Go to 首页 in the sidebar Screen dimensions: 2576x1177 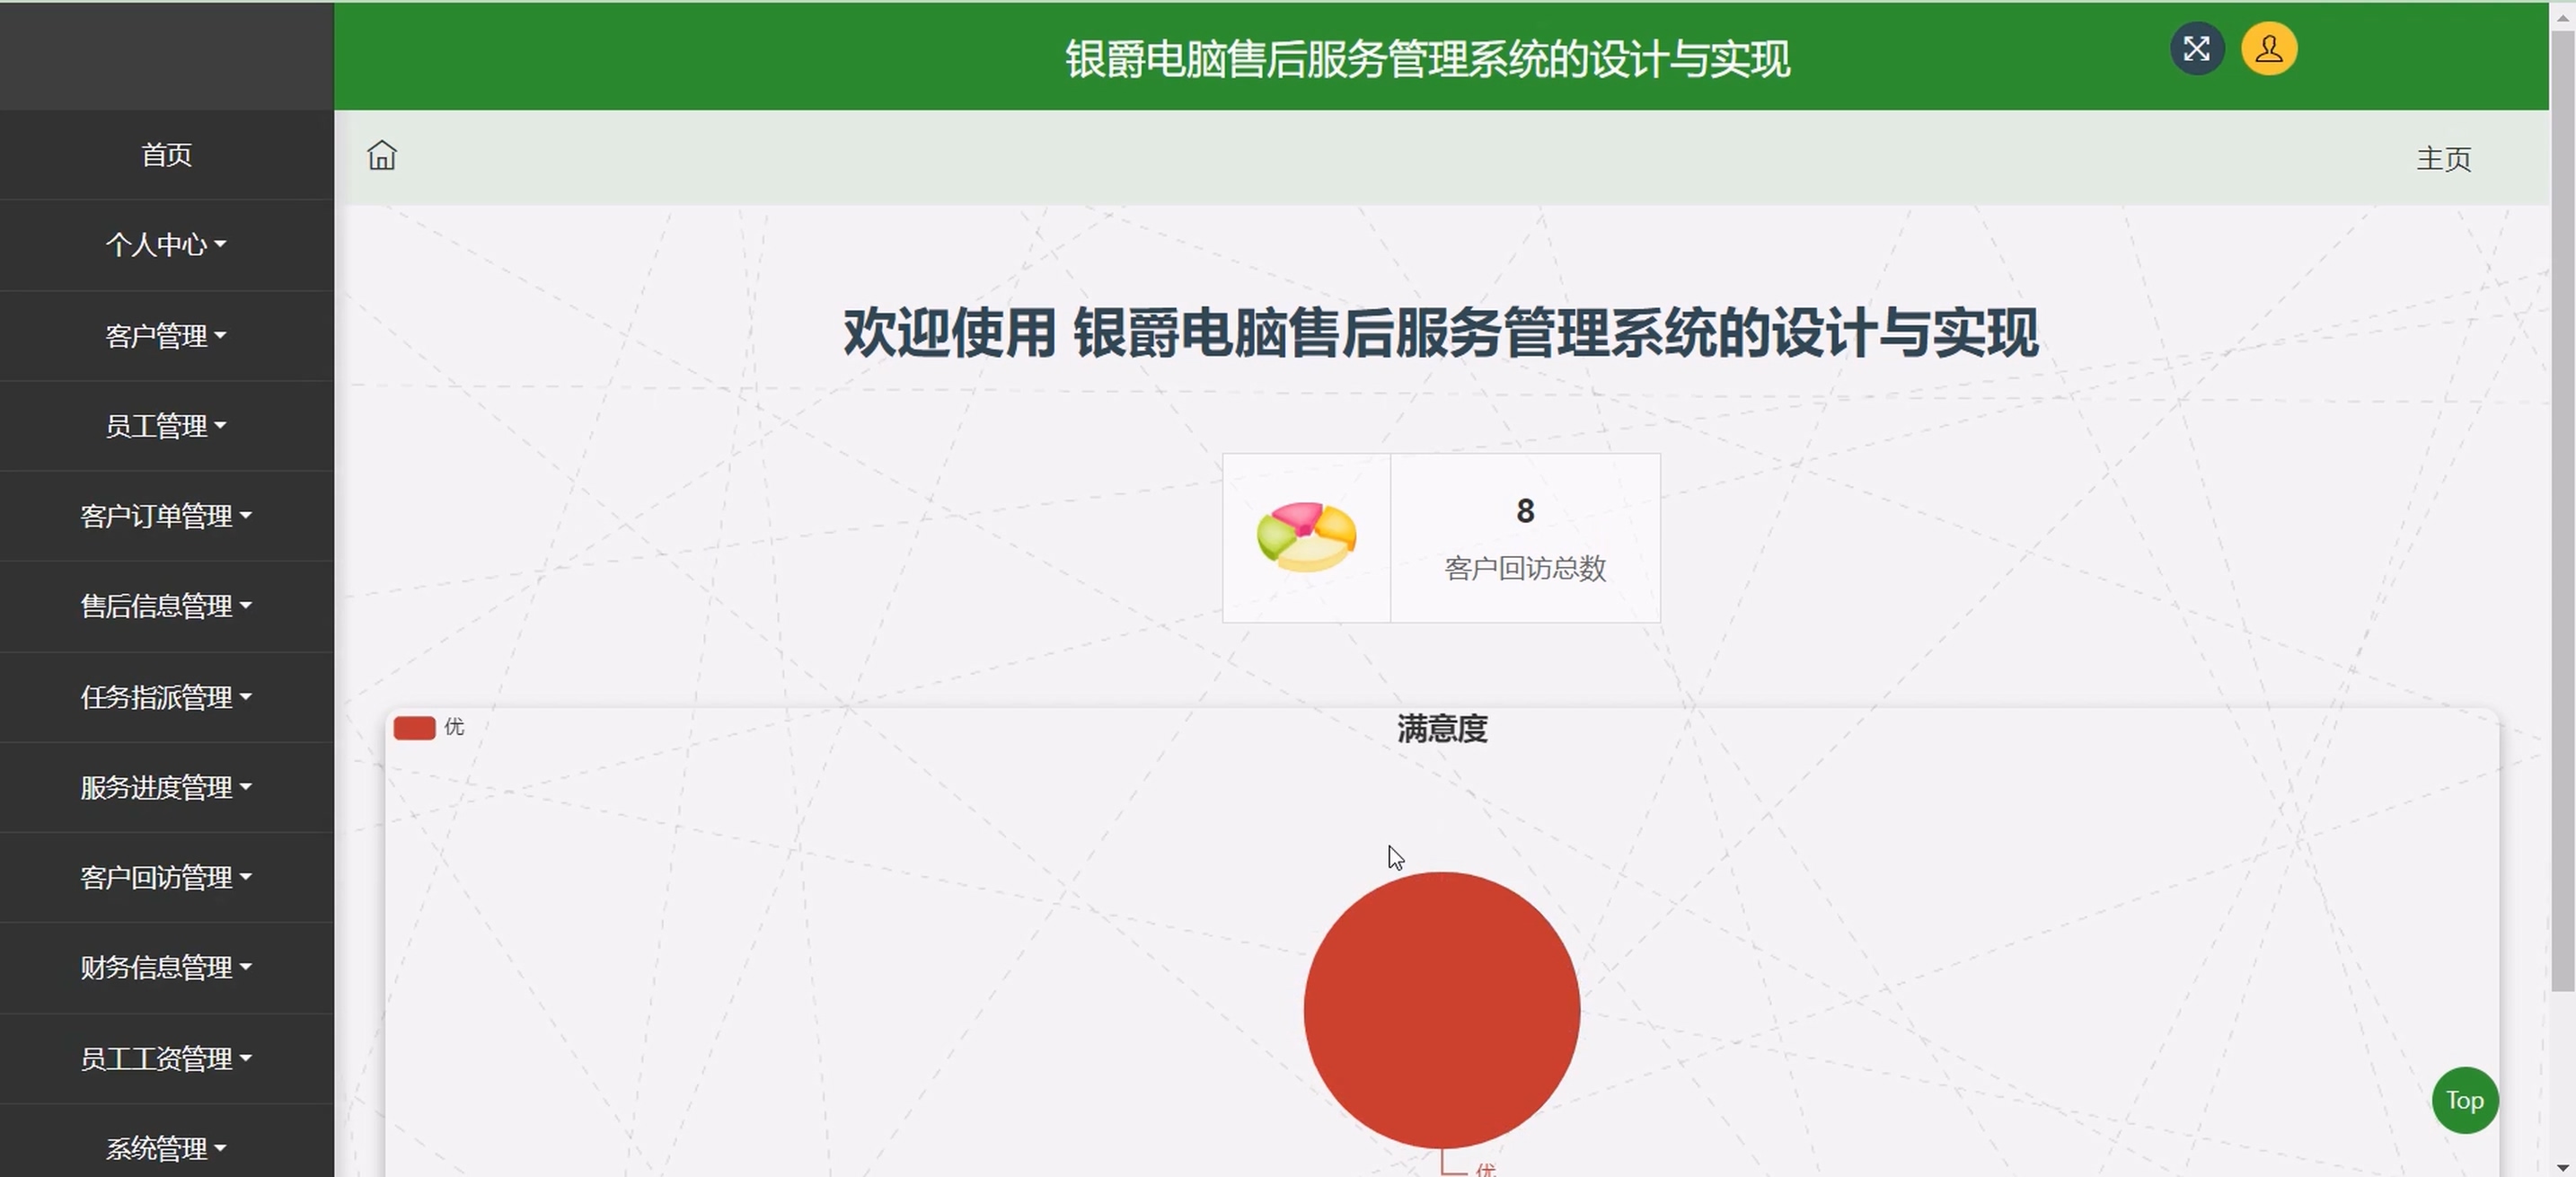(x=167, y=155)
